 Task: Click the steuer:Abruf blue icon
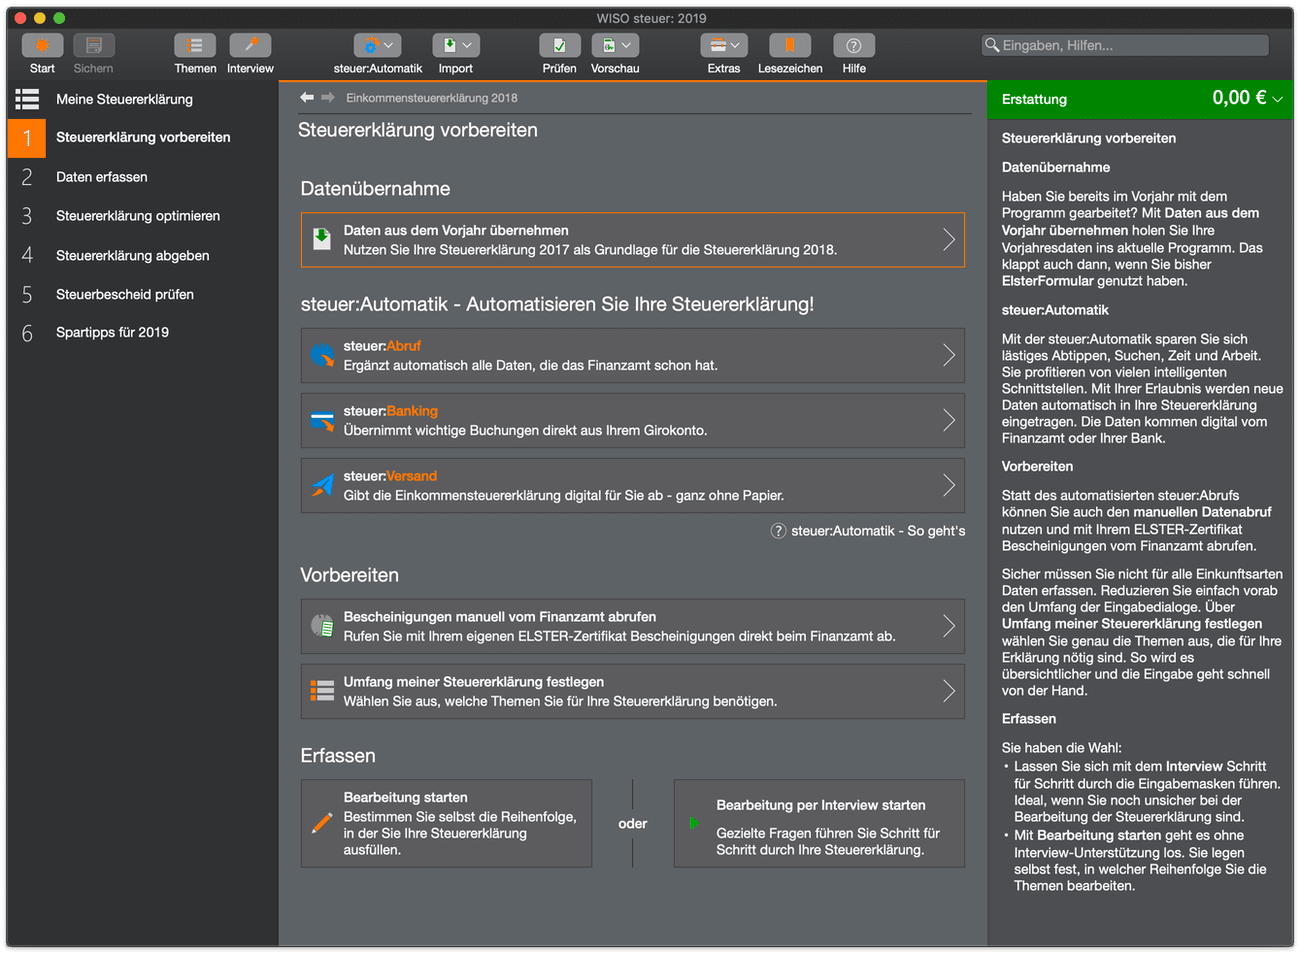322,355
